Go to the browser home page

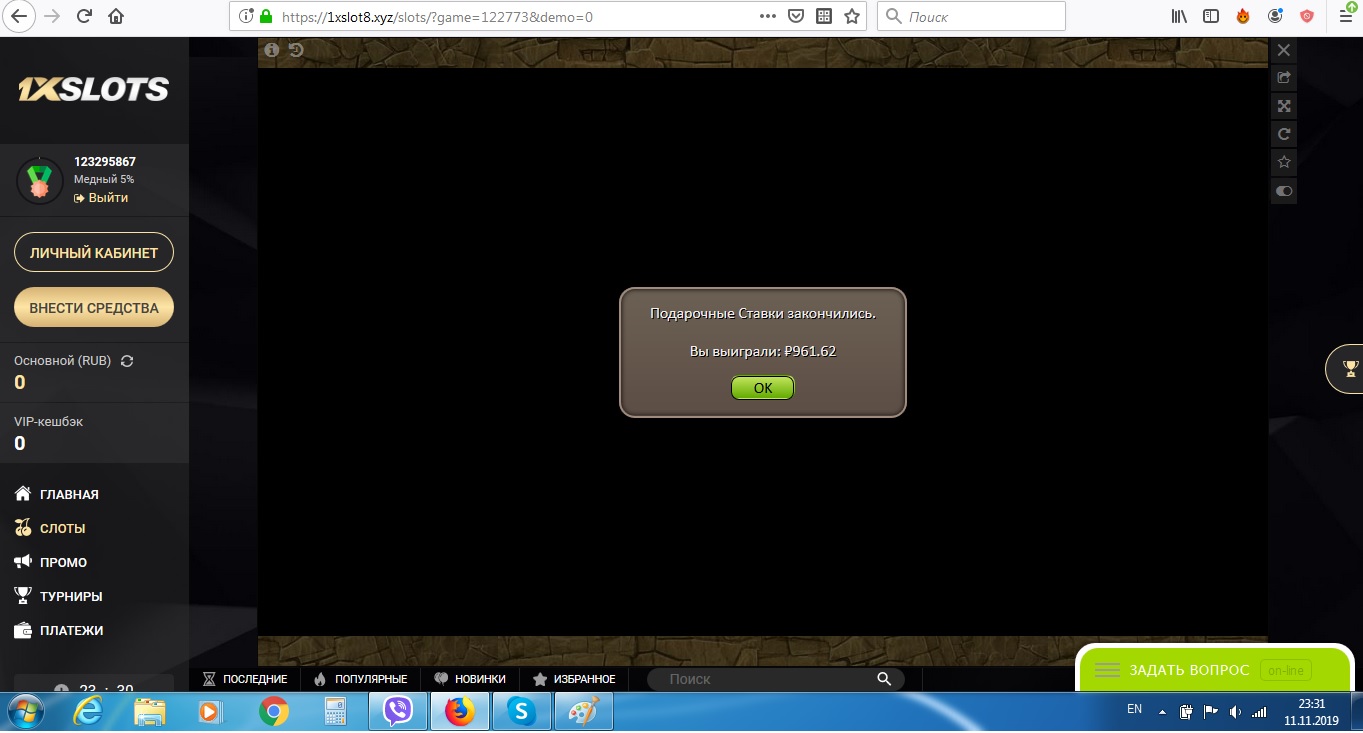116,16
